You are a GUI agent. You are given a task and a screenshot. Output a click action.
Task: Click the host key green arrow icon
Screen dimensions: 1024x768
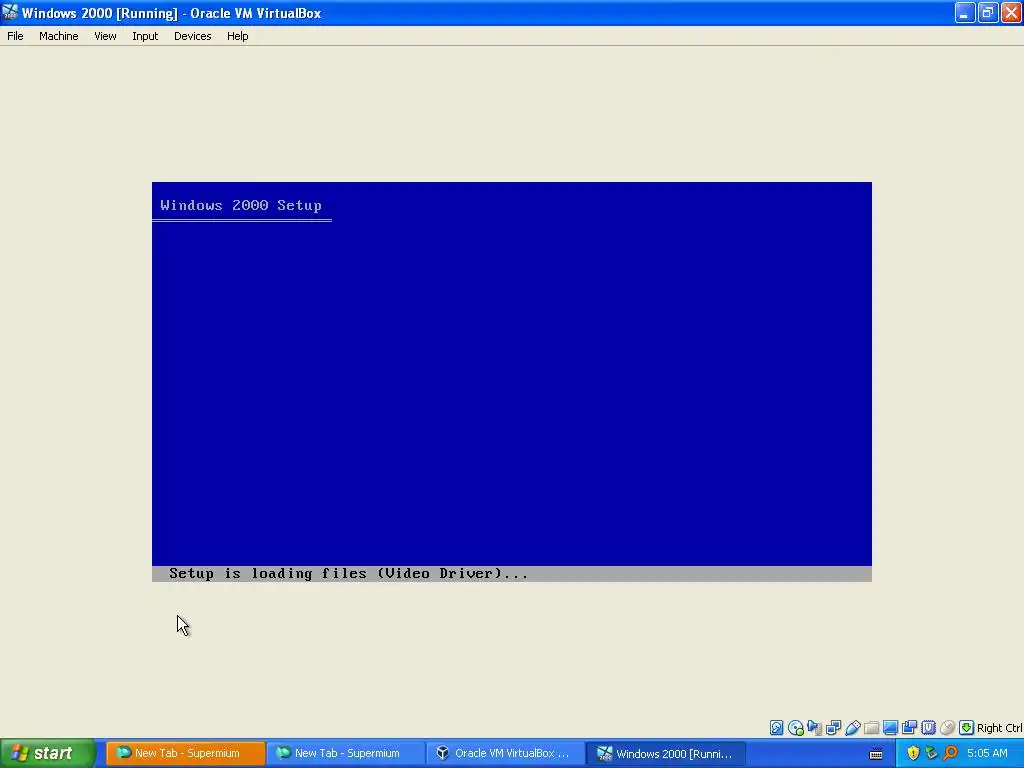coord(967,728)
